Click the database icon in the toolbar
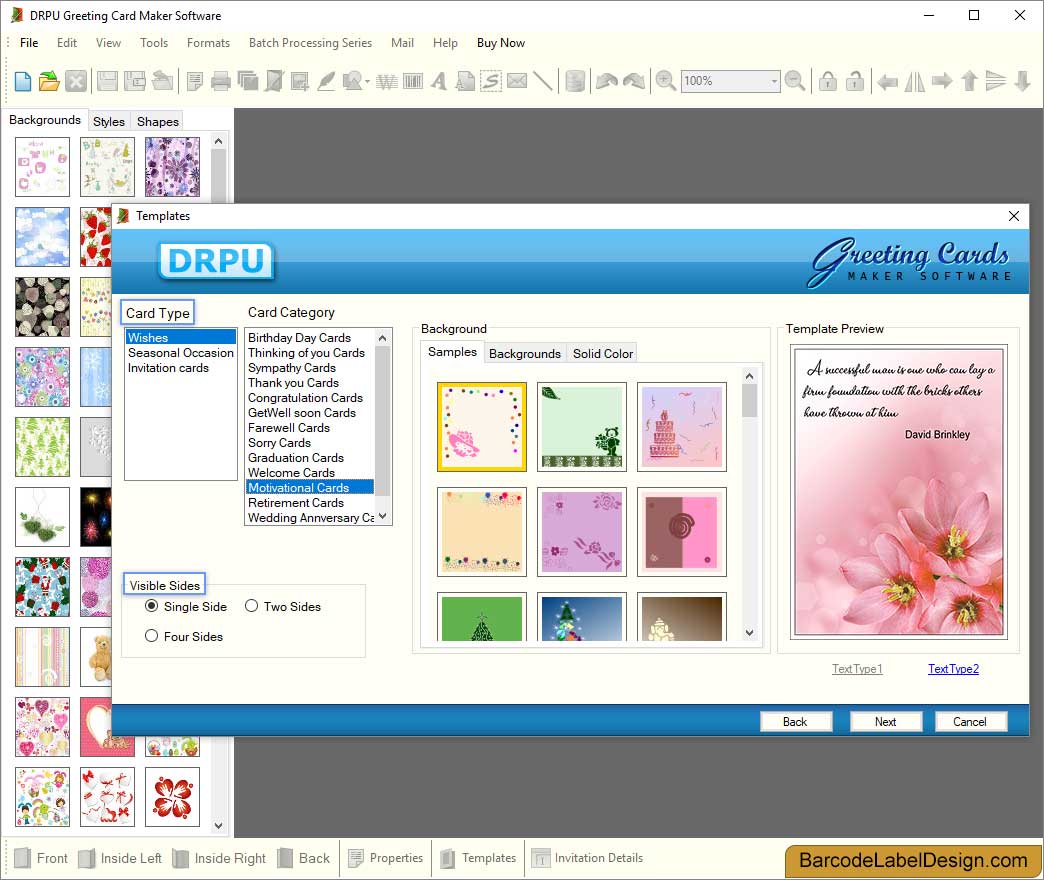Screen dimensions: 1044x880 pos(575,81)
